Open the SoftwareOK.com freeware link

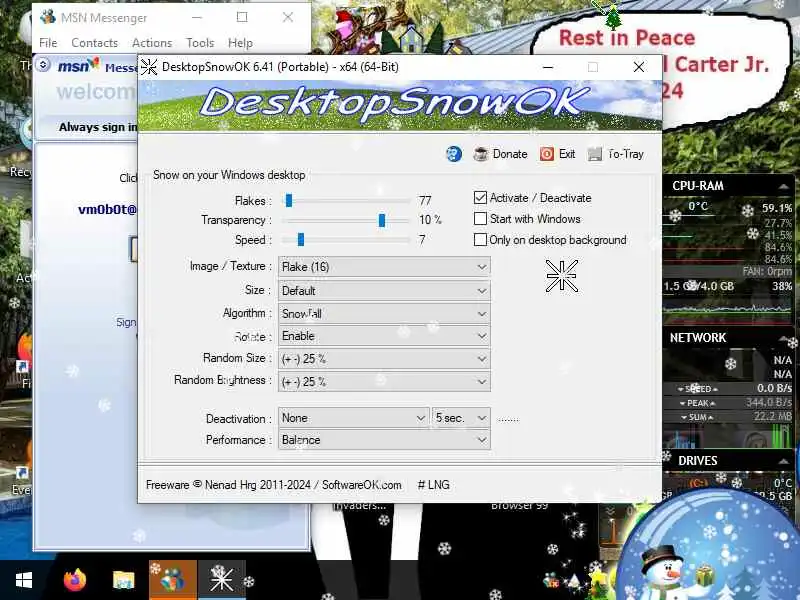click(x=362, y=485)
